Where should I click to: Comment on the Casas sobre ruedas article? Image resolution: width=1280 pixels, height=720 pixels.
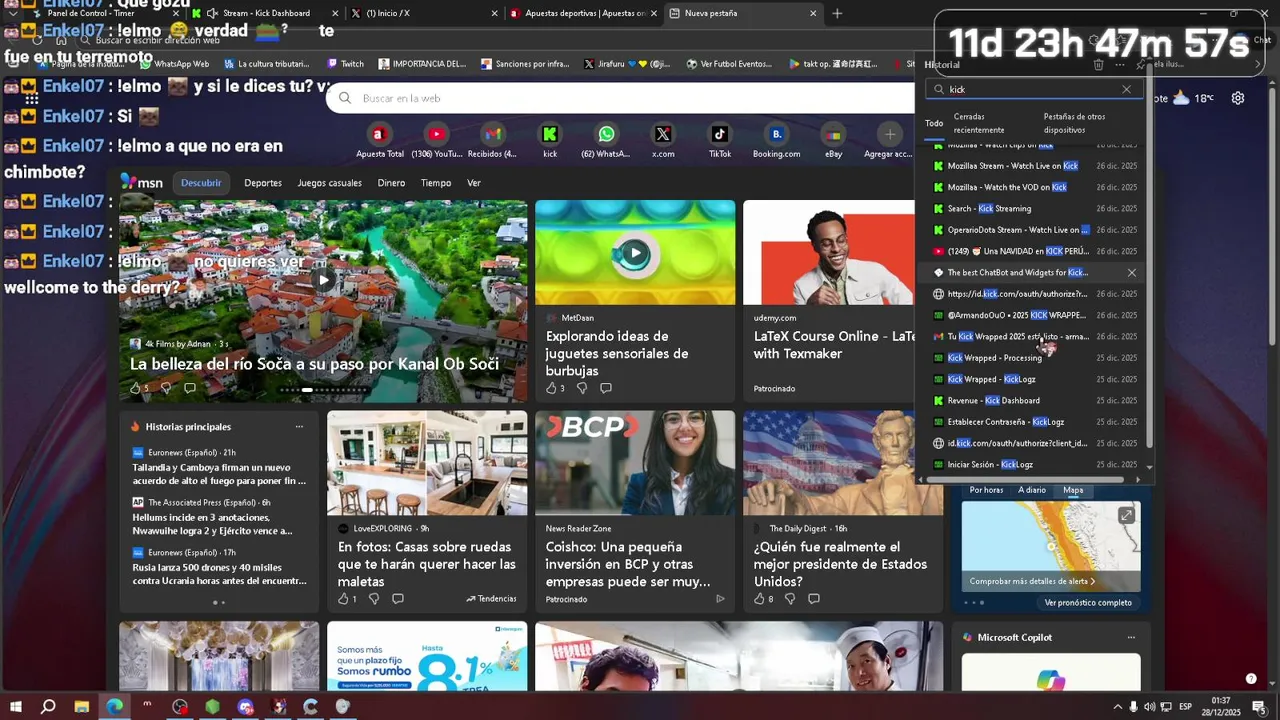[x=398, y=599]
